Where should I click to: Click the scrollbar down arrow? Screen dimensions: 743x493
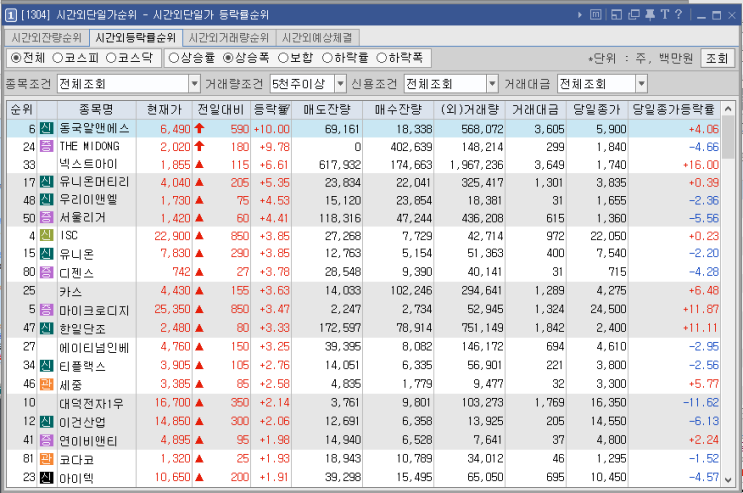[728, 480]
